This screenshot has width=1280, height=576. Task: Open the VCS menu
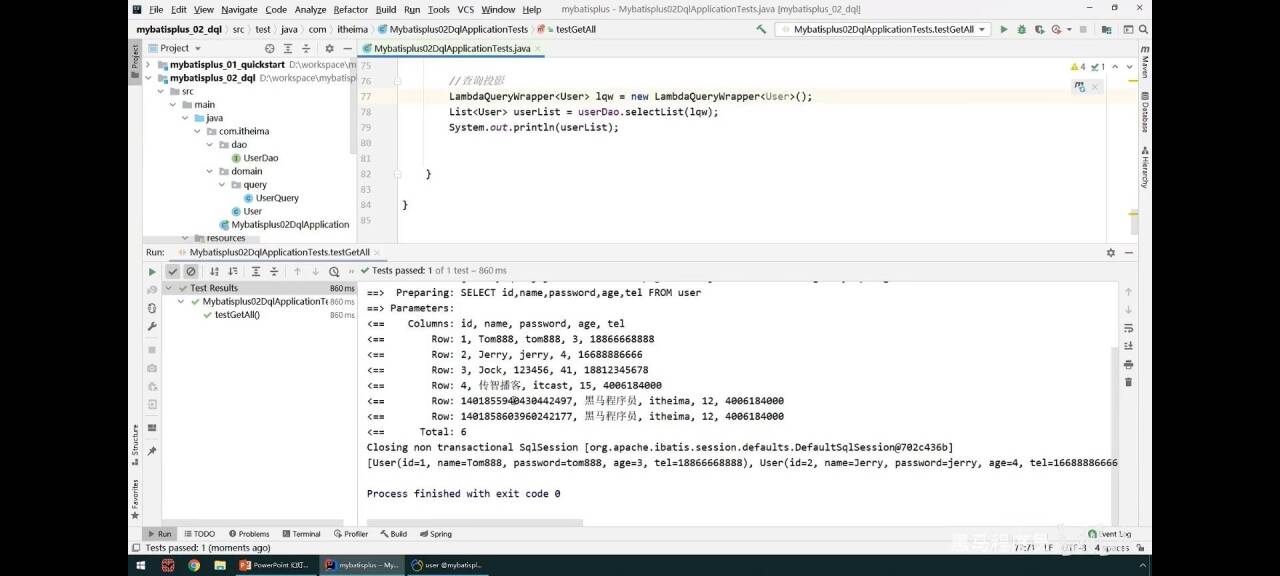[466, 10]
